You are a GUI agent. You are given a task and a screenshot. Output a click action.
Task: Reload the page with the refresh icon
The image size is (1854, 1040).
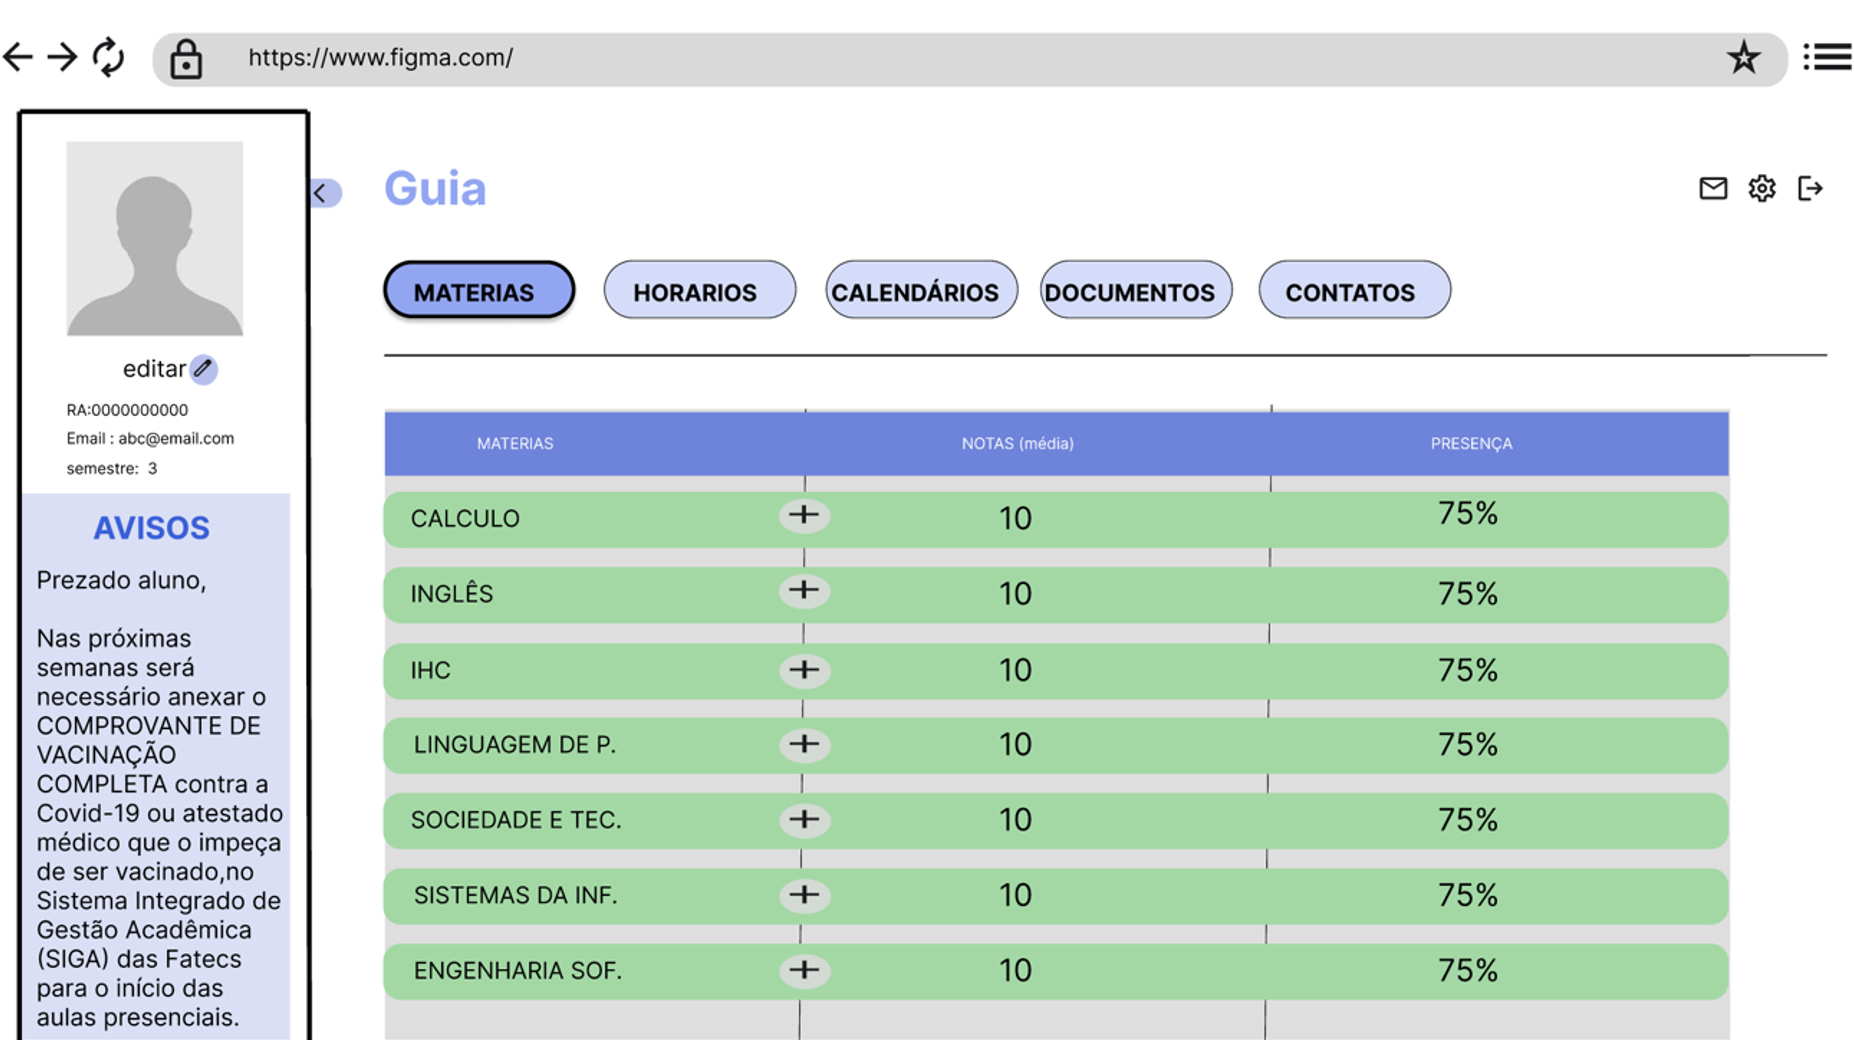pyautogui.click(x=108, y=57)
